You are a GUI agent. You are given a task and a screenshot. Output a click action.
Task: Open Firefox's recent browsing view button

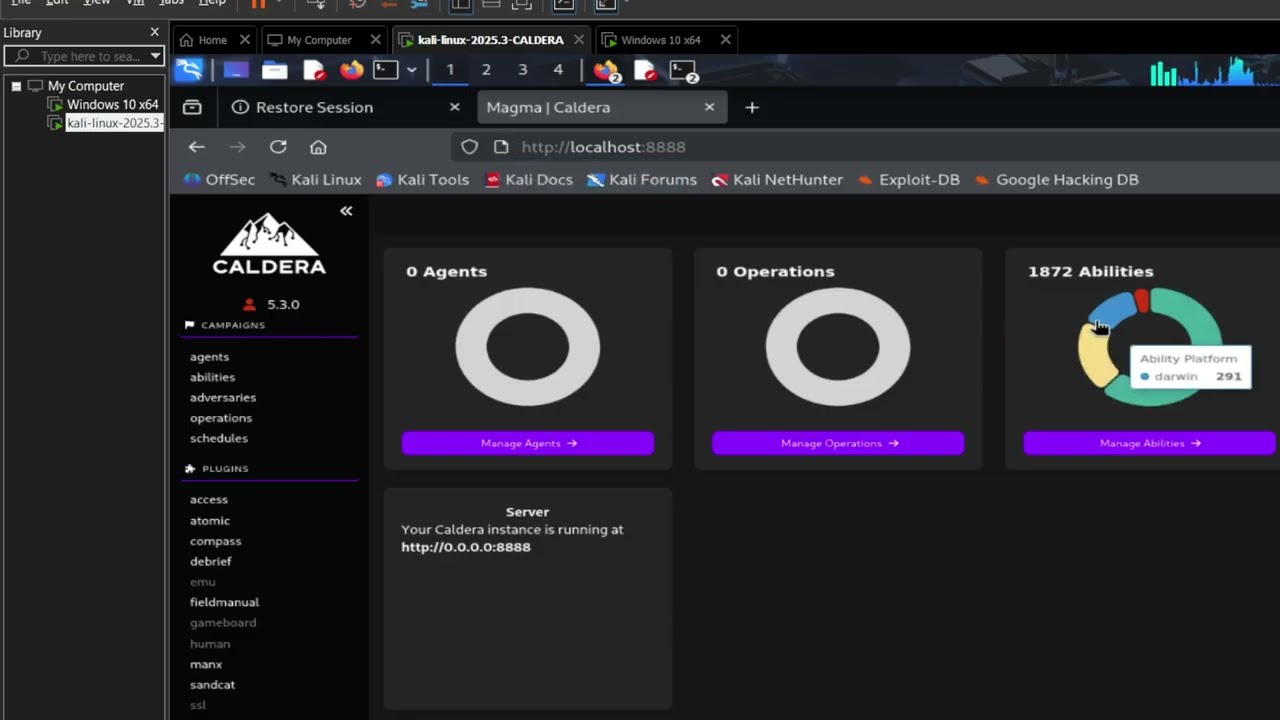click(x=192, y=107)
